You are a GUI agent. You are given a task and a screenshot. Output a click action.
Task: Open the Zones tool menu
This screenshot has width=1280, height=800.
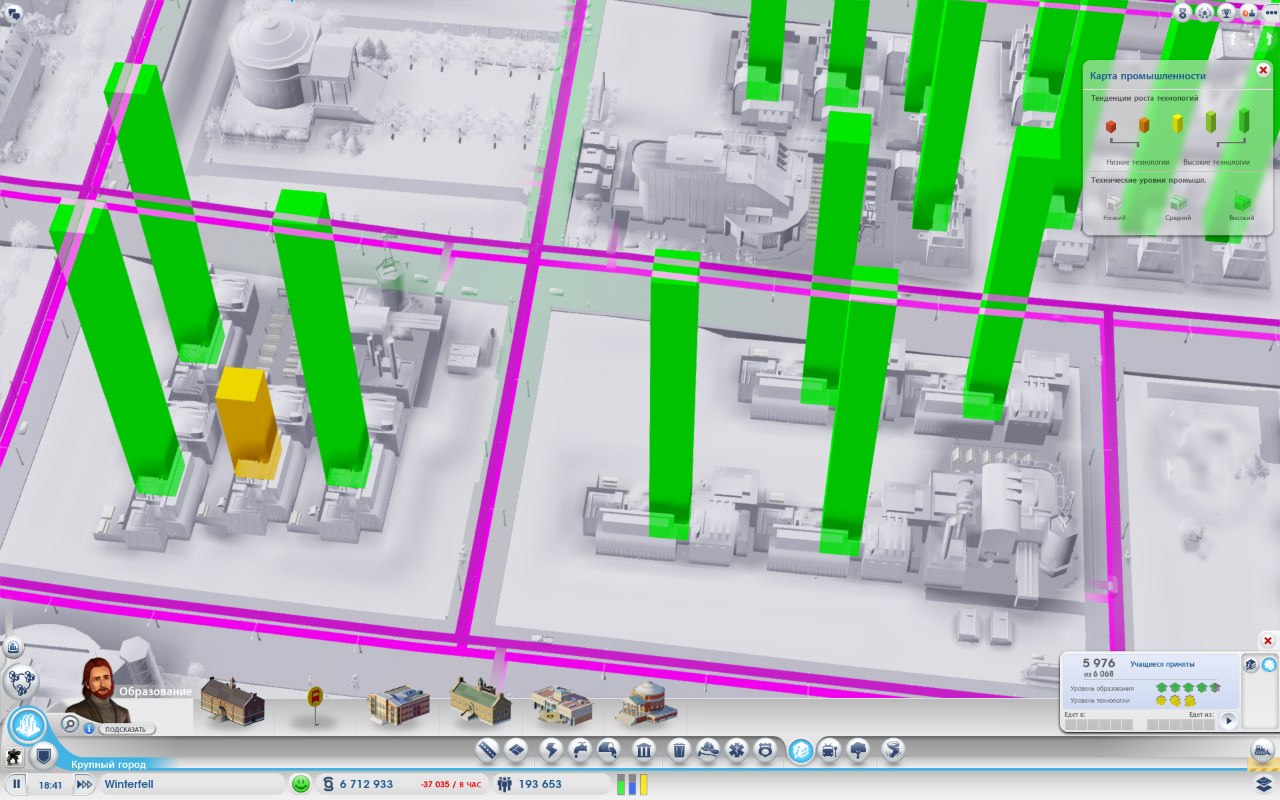tap(516, 749)
